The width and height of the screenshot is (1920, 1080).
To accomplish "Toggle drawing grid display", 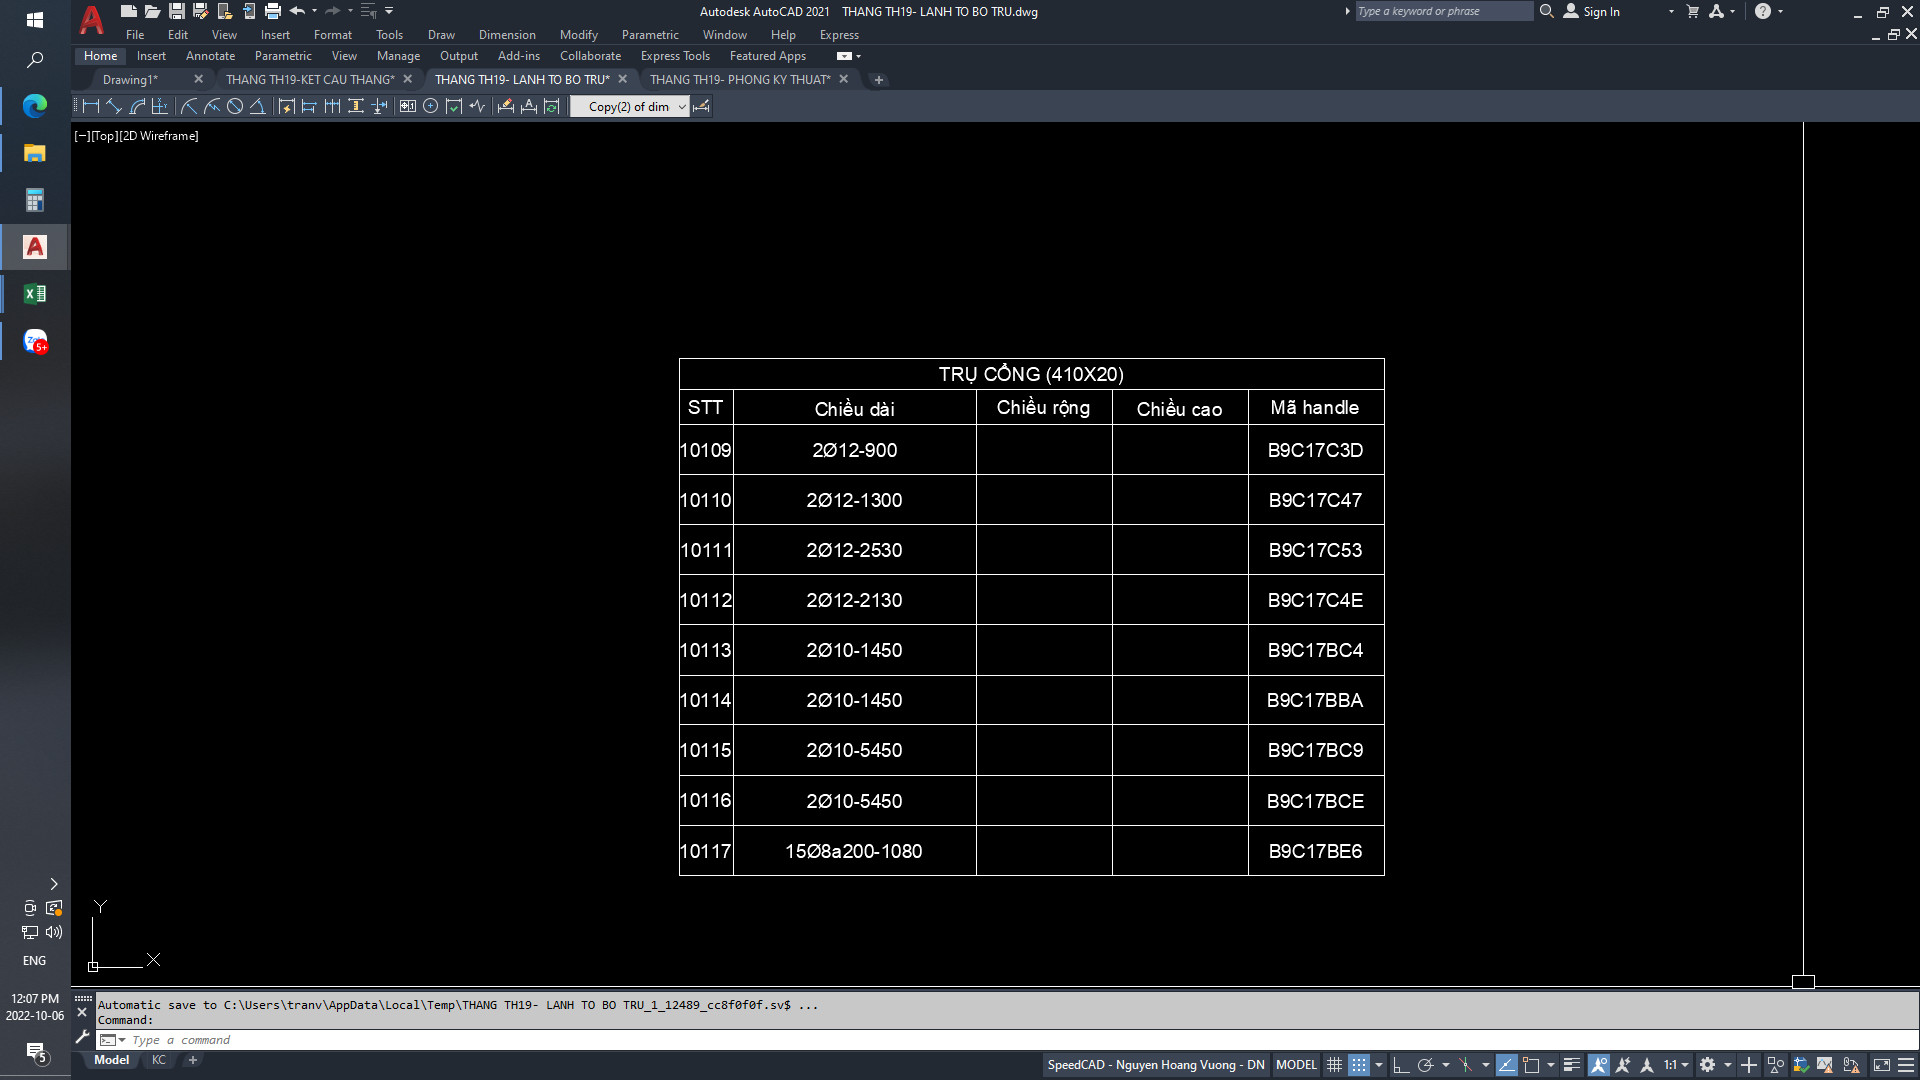I will [1334, 1065].
